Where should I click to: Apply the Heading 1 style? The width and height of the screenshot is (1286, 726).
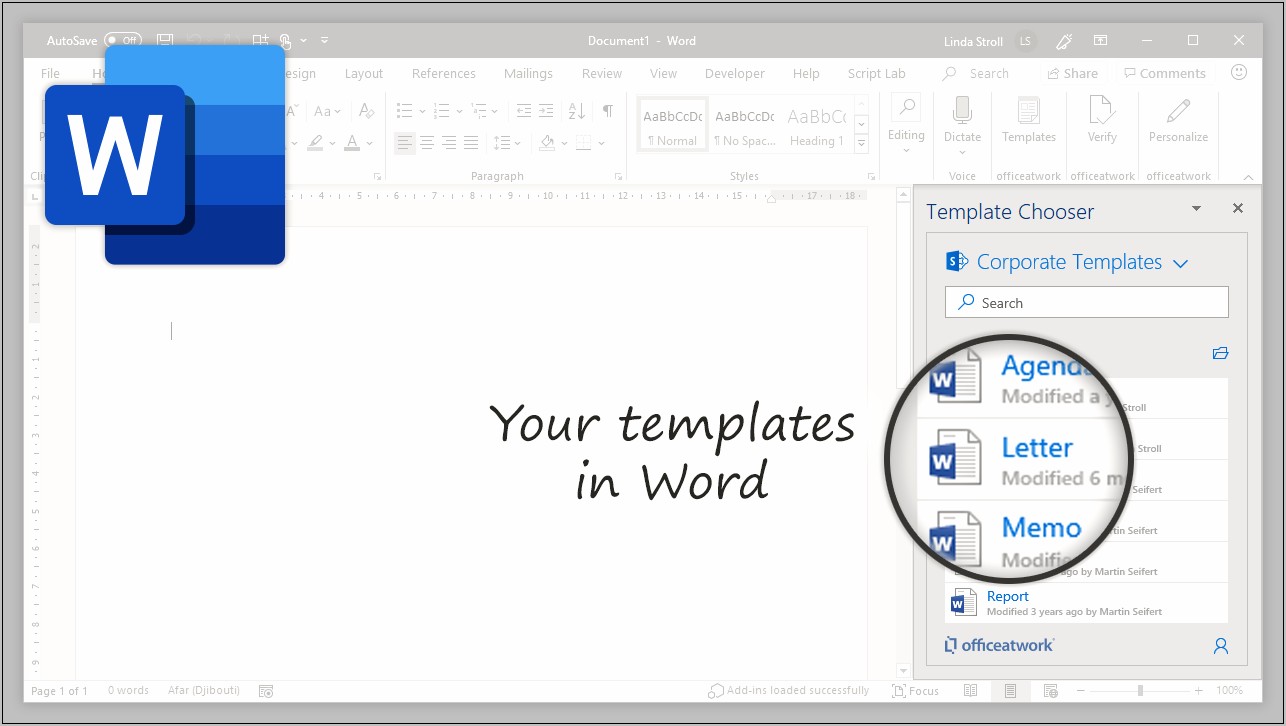click(817, 125)
